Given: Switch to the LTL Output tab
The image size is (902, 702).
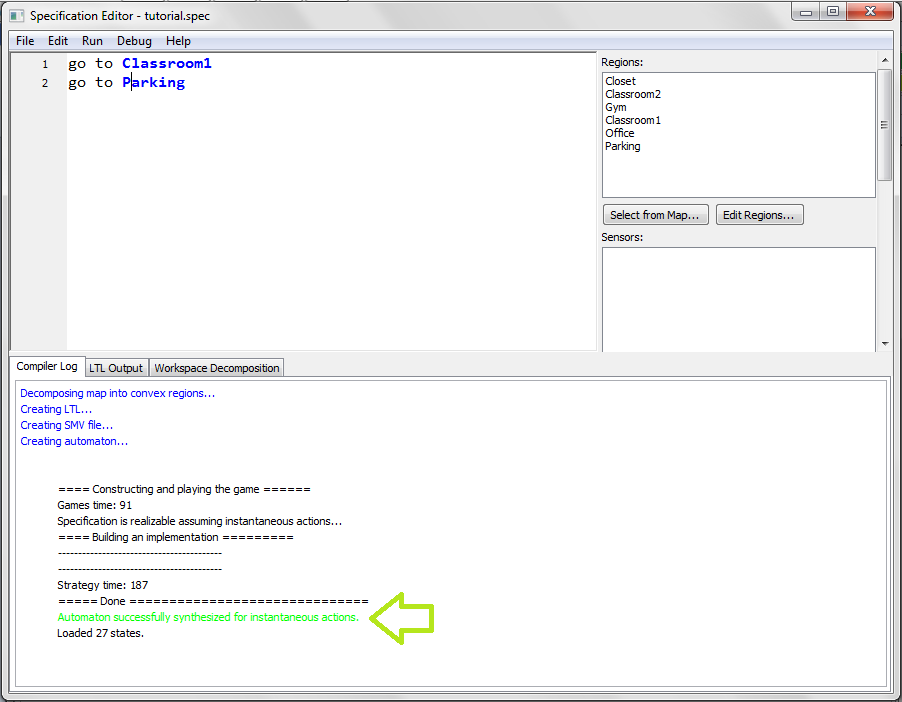Looking at the screenshot, I should 116,368.
